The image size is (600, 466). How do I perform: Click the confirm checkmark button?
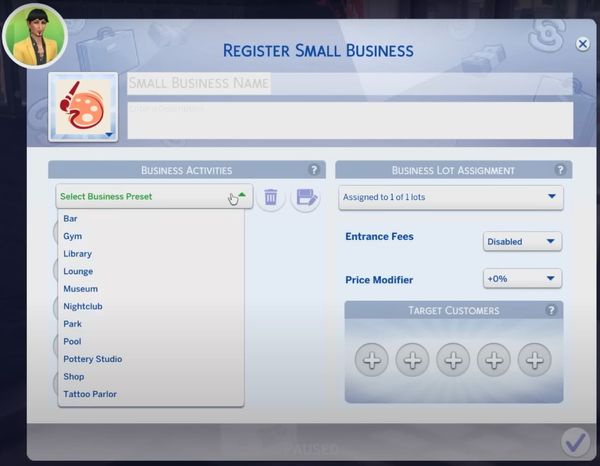tap(574, 441)
